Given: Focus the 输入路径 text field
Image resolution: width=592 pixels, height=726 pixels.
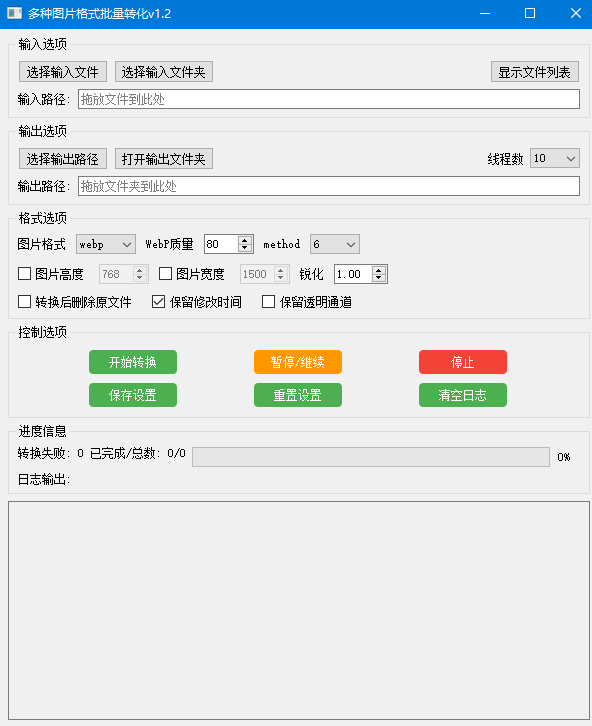Looking at the screenshot, I should point(329,99).
